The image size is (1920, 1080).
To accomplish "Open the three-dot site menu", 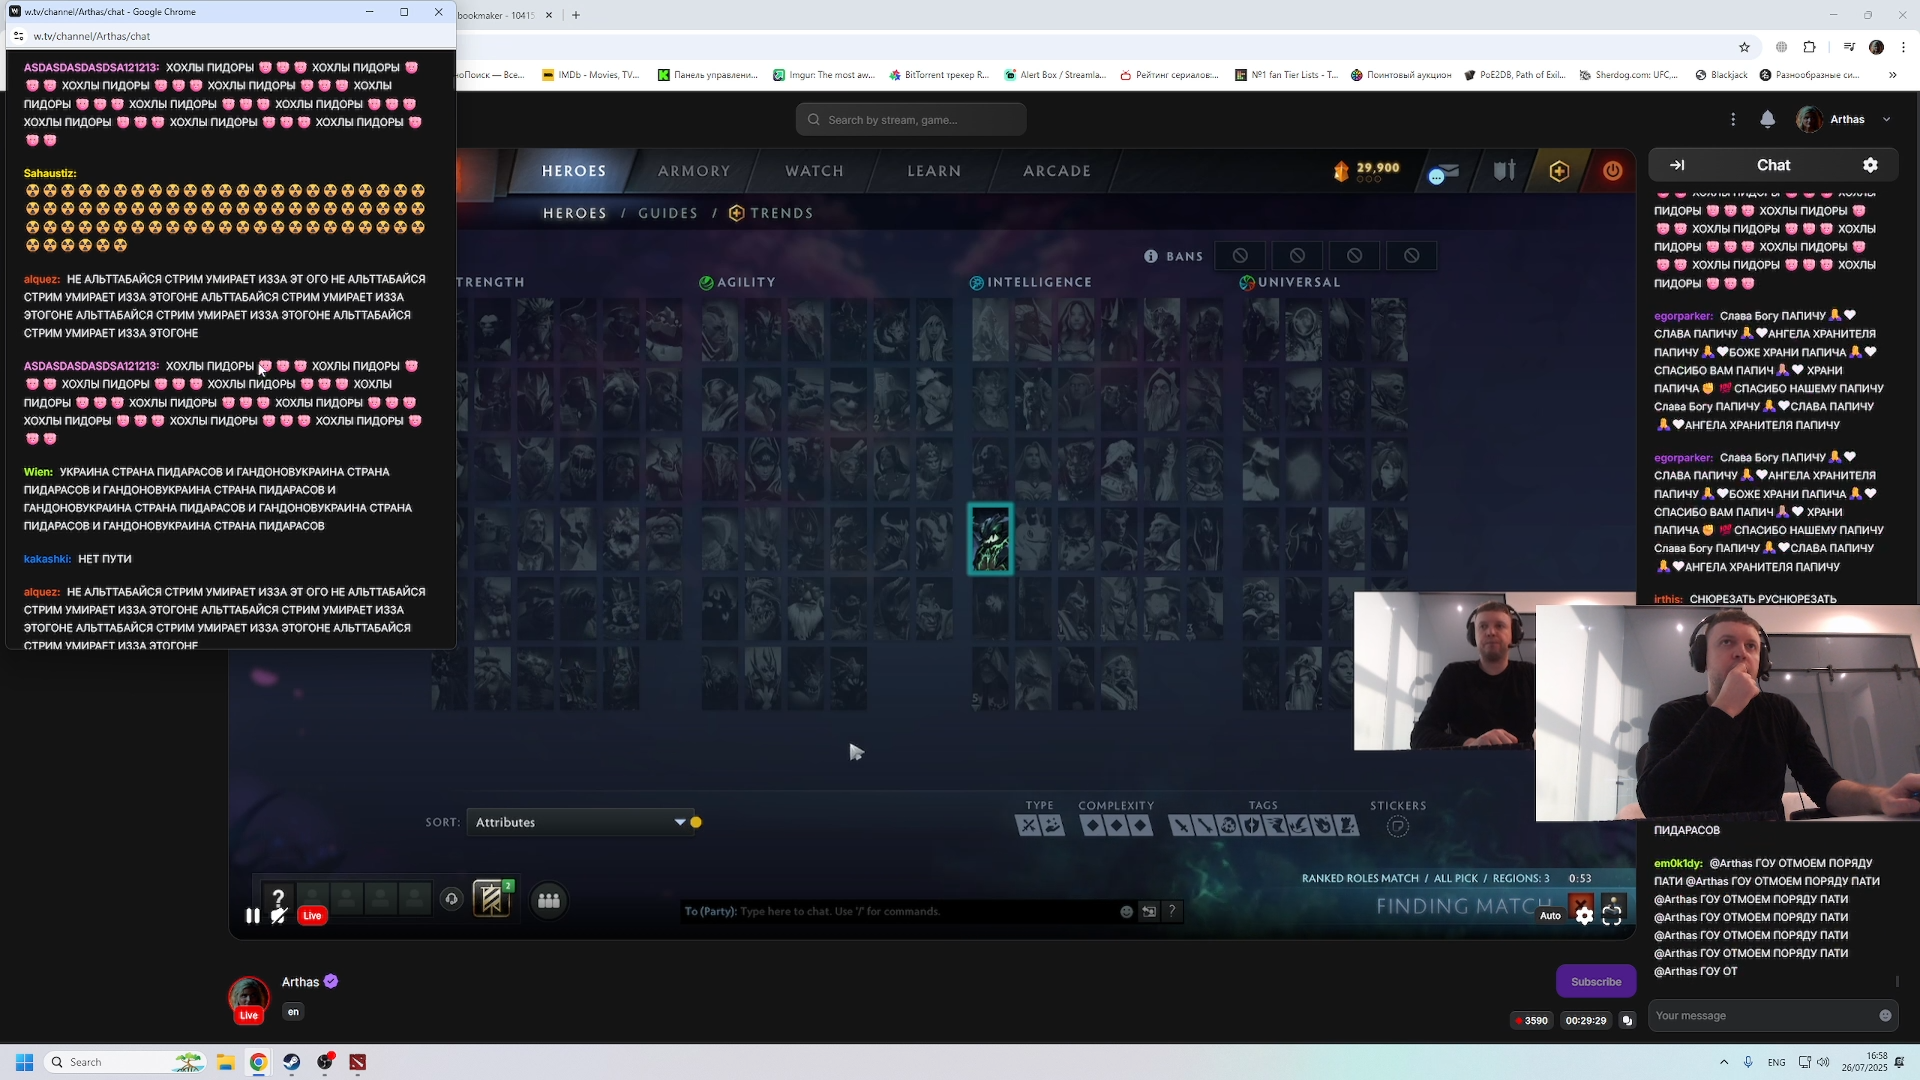I will 1733,119.
